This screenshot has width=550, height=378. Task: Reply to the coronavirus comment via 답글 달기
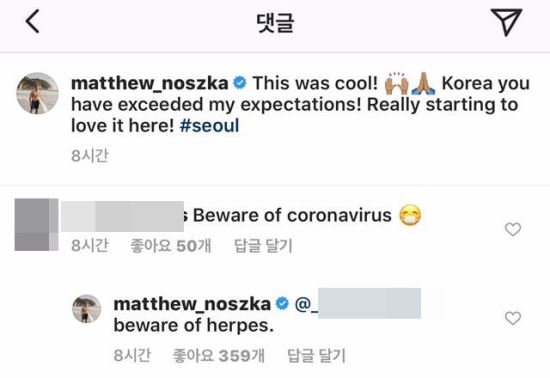click(263, 246)
